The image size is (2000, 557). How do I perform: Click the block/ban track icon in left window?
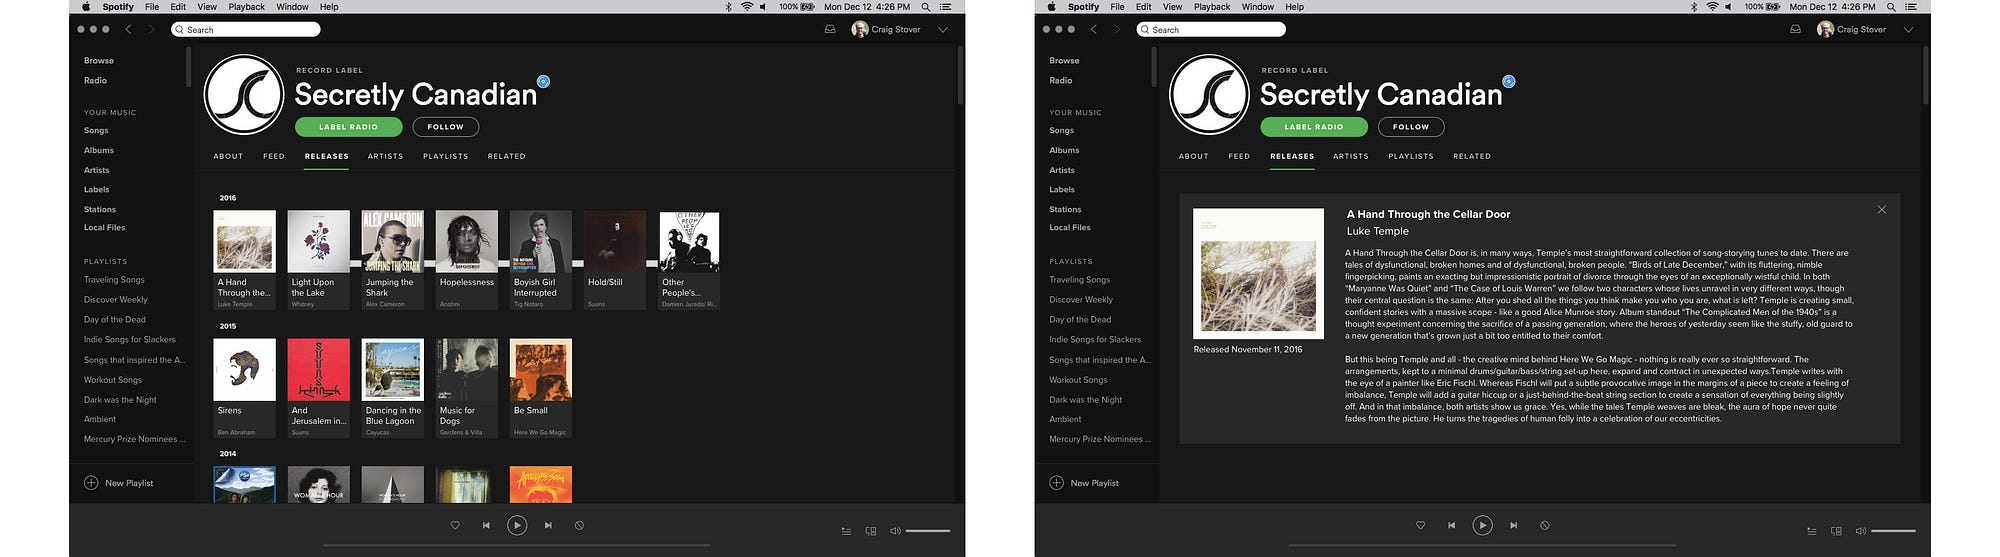point(579,525)
